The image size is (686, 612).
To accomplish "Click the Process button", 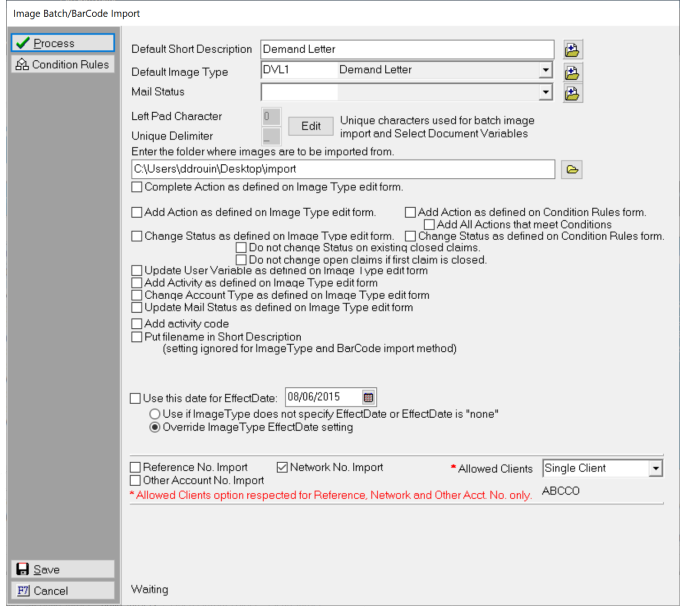I will pyautogui.click(x=62, y=43).
